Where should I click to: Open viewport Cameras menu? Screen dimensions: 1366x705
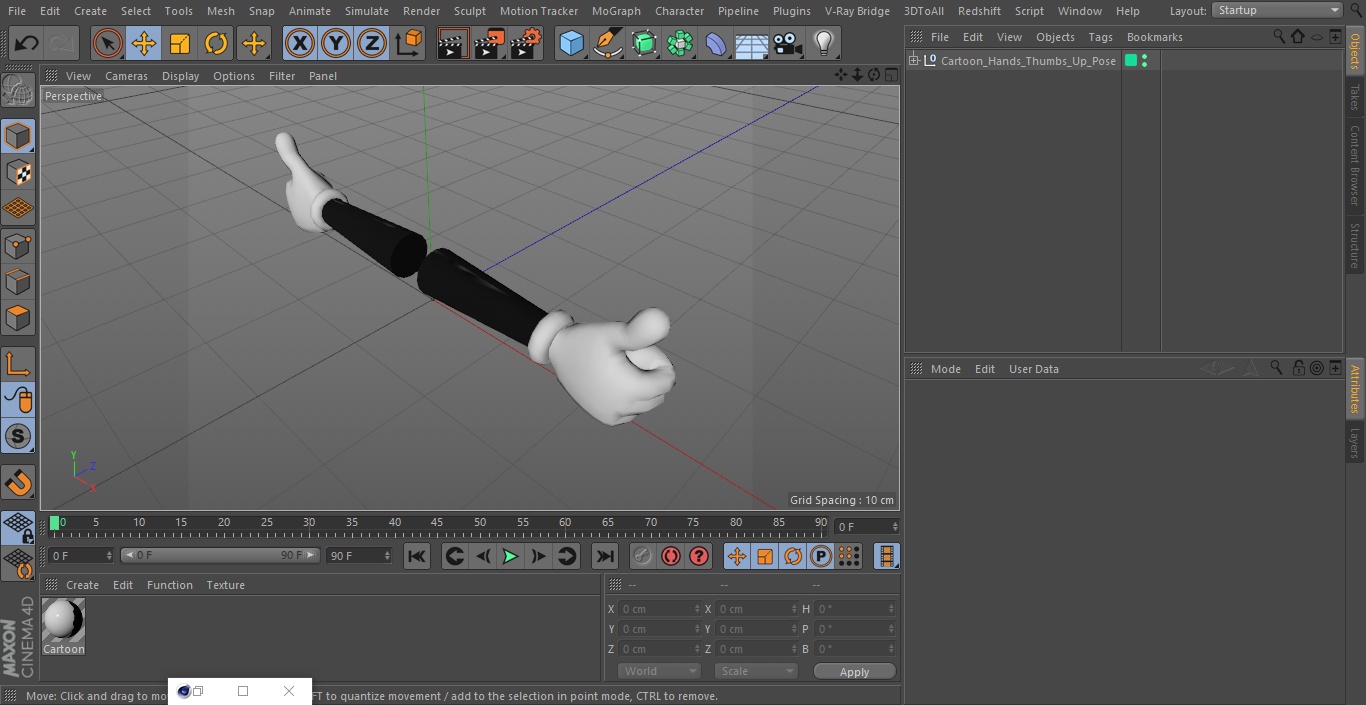coord(126,76)
